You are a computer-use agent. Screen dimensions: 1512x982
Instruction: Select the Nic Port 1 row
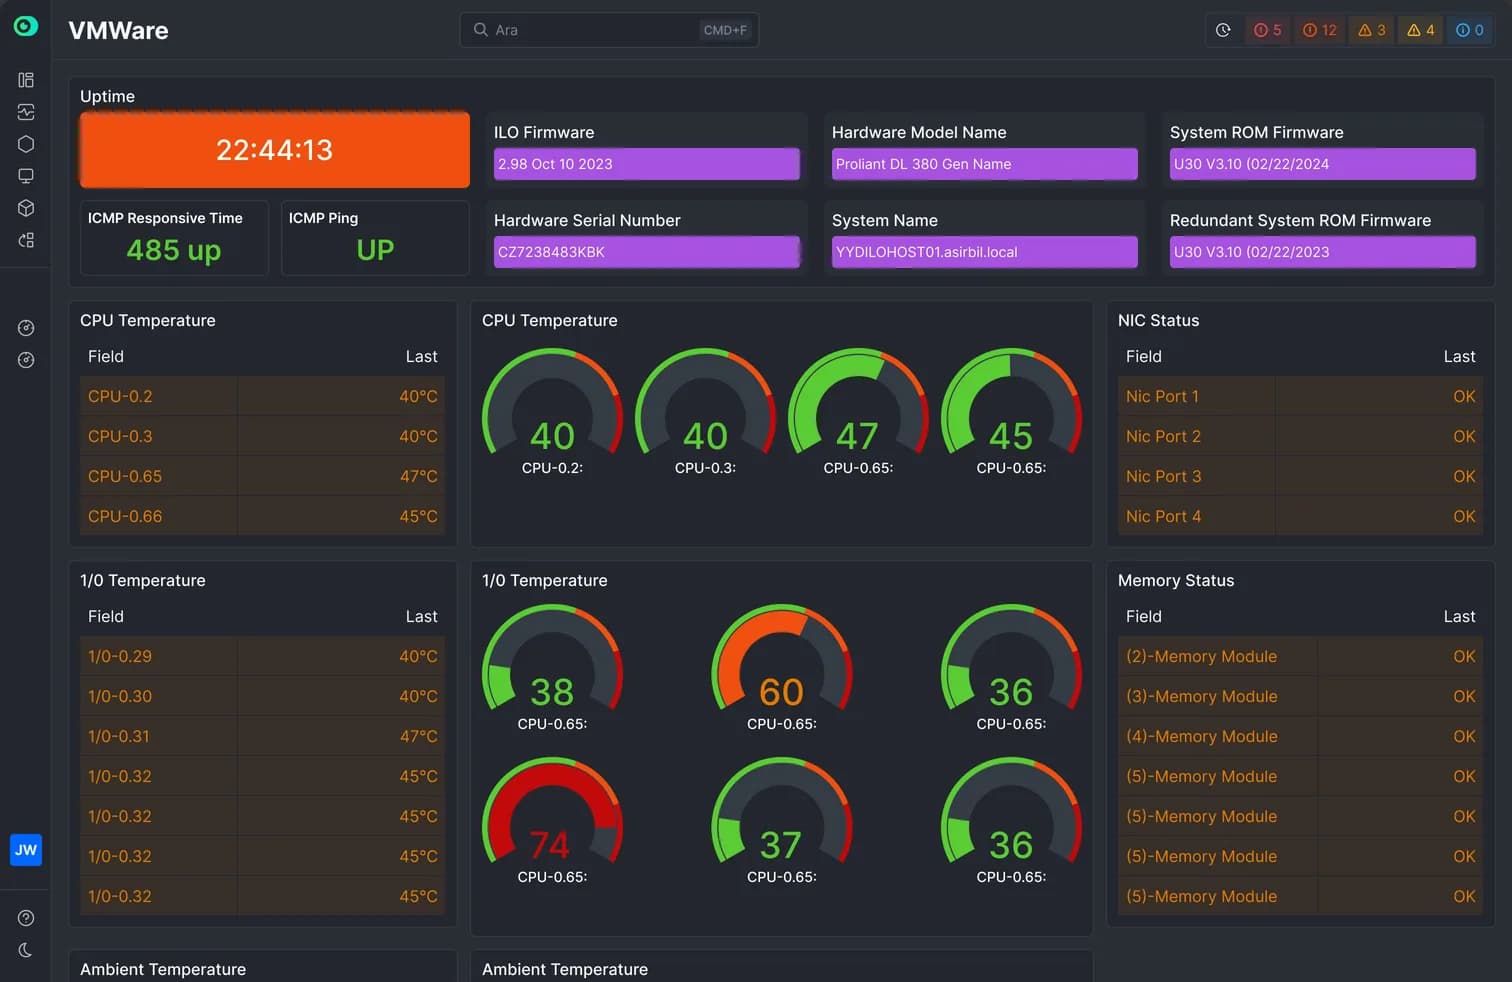click(x=1300, y=396)
